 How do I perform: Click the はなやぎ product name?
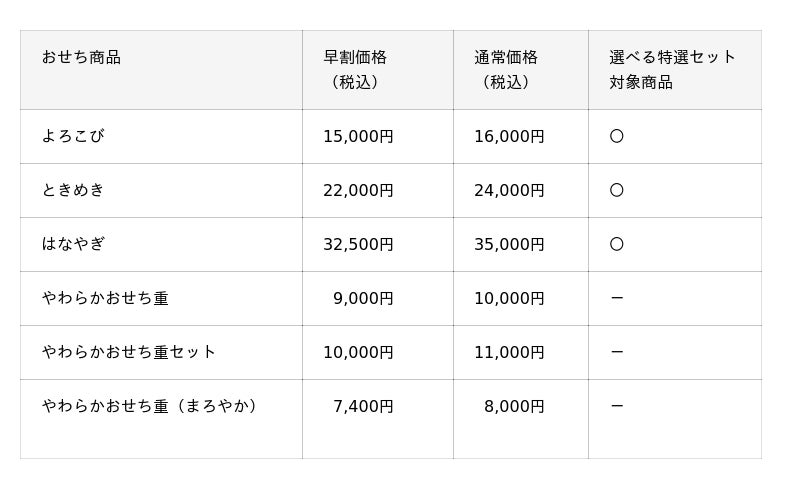(x=73, y=244)
